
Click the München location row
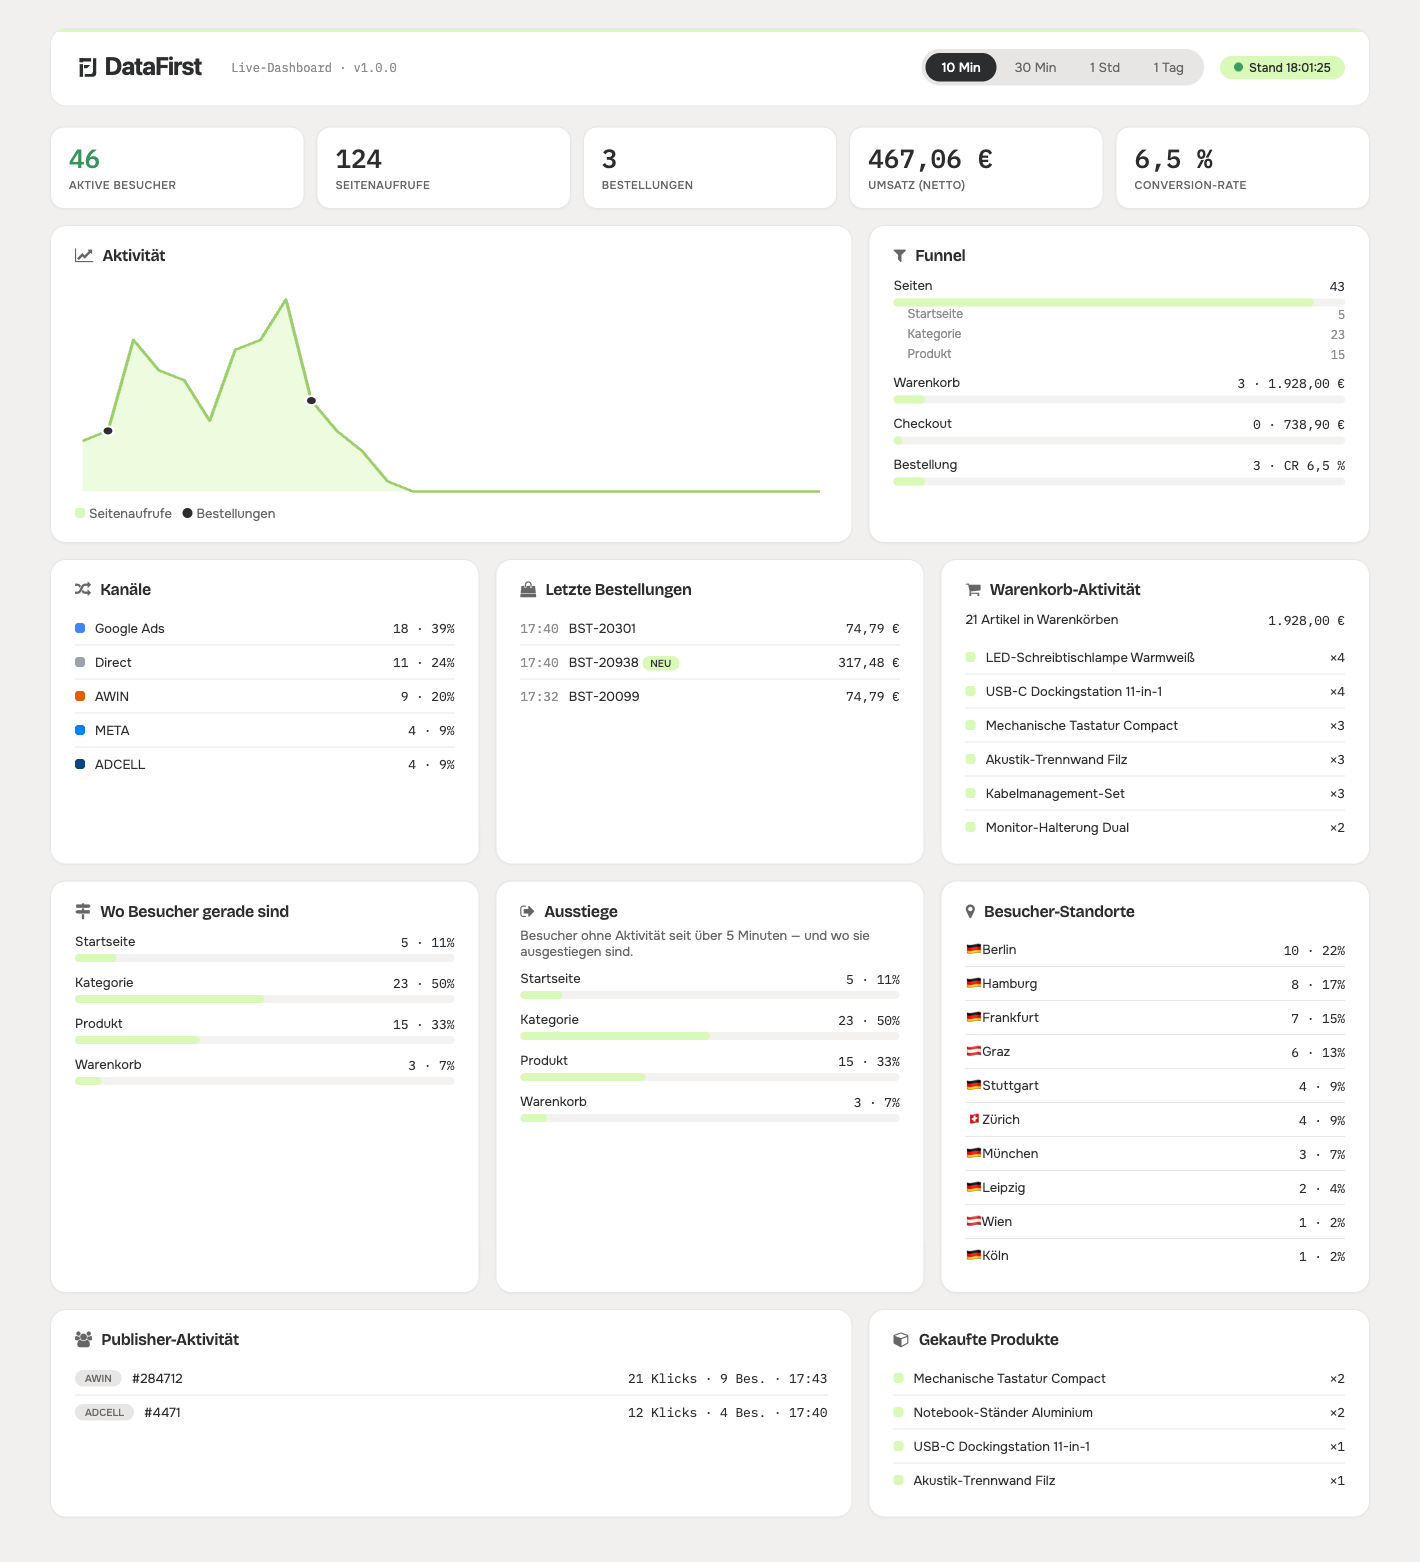coord(1155,1153)
